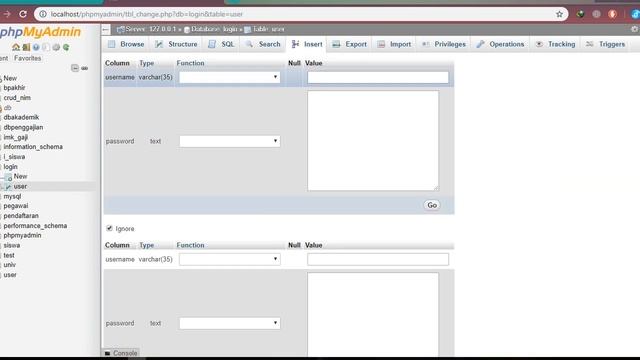Bookmark this page with star icon
Viewport: 640px width, 360px height.
pyautogui.click(x=559, y=14)
